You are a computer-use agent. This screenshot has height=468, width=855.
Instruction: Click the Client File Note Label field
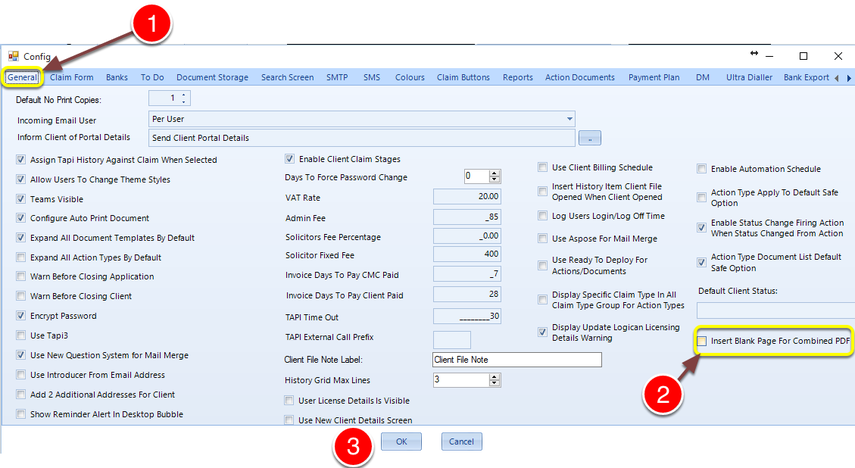517,360
